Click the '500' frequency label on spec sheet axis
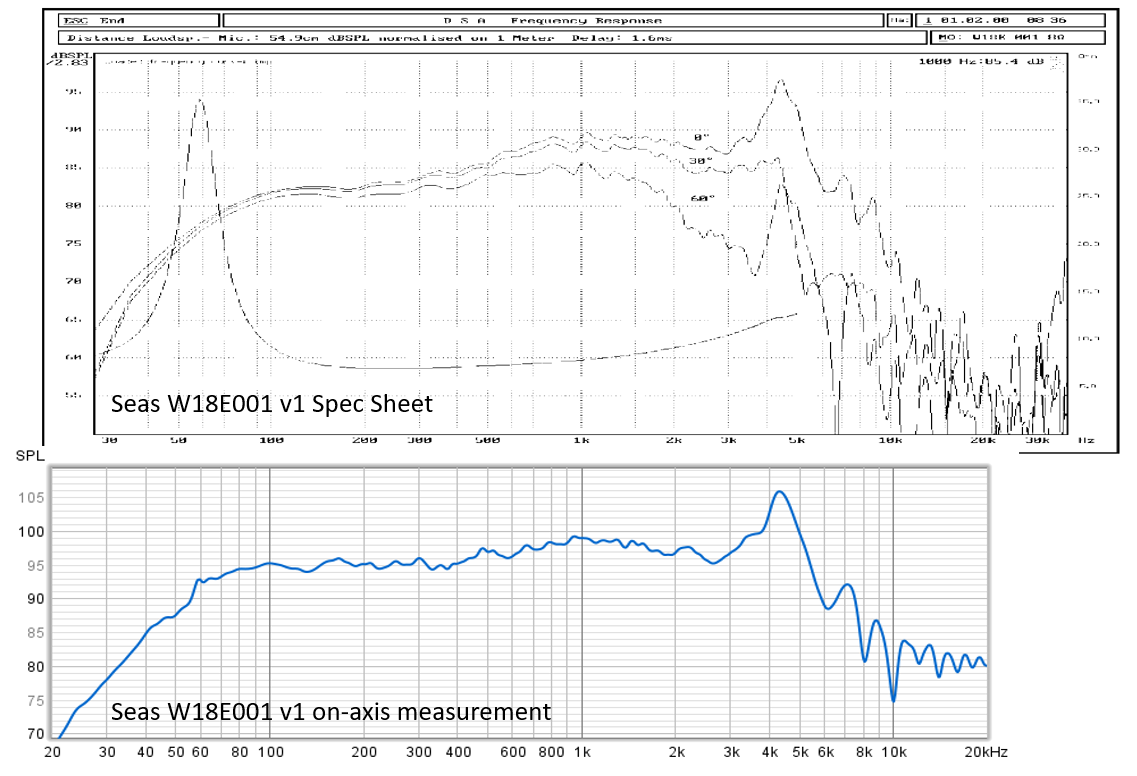 (487, 440)
